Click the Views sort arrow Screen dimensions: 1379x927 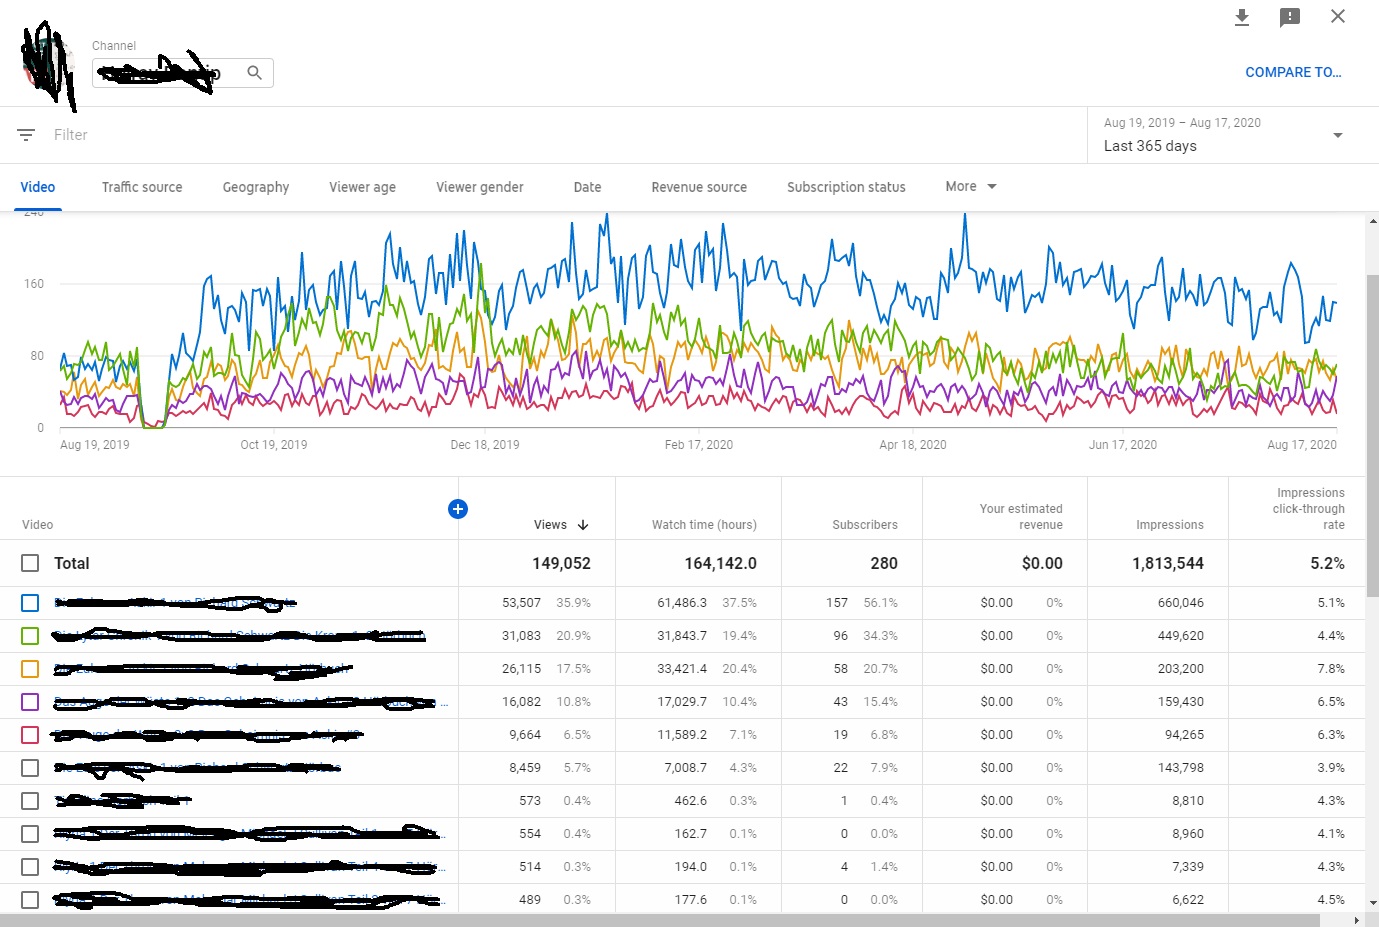click(583, 525)
